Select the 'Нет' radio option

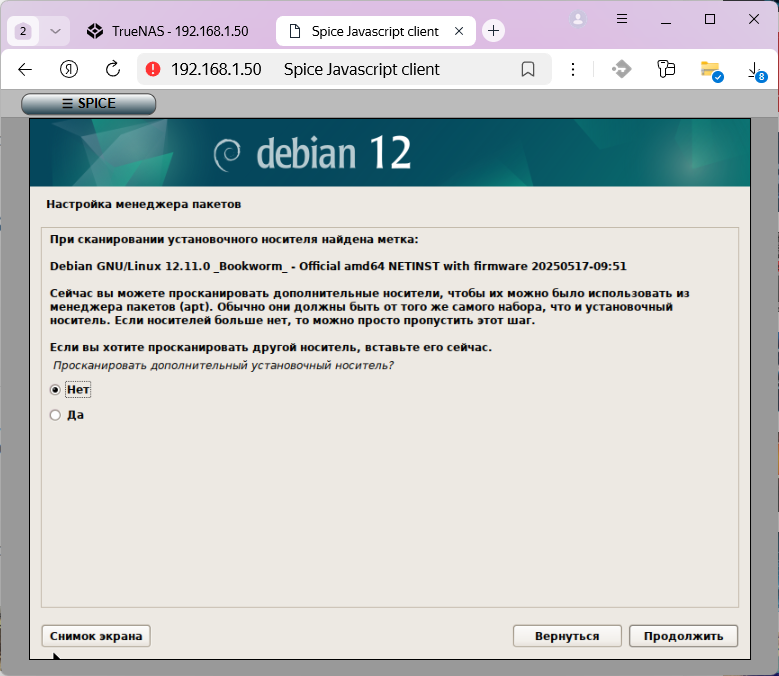coord(55,390)
